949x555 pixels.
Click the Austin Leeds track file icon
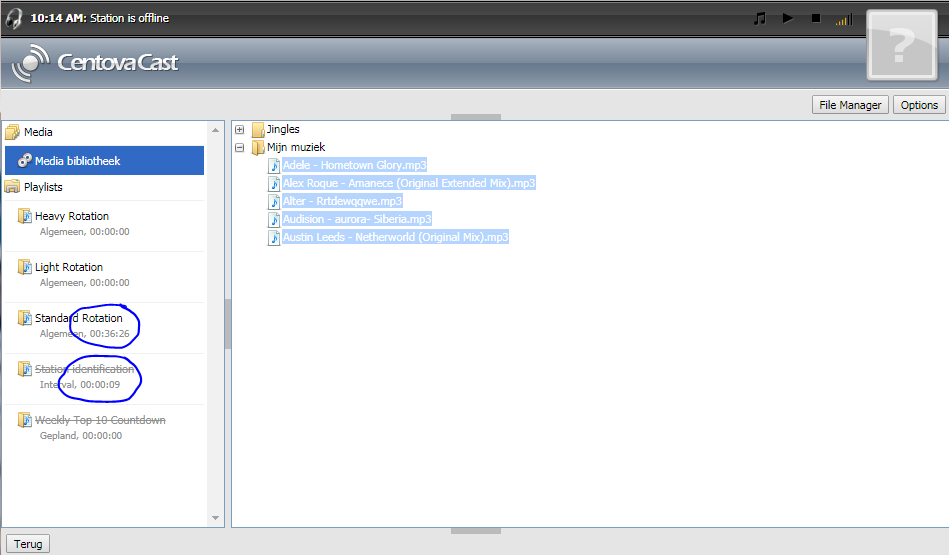point(274,237)
